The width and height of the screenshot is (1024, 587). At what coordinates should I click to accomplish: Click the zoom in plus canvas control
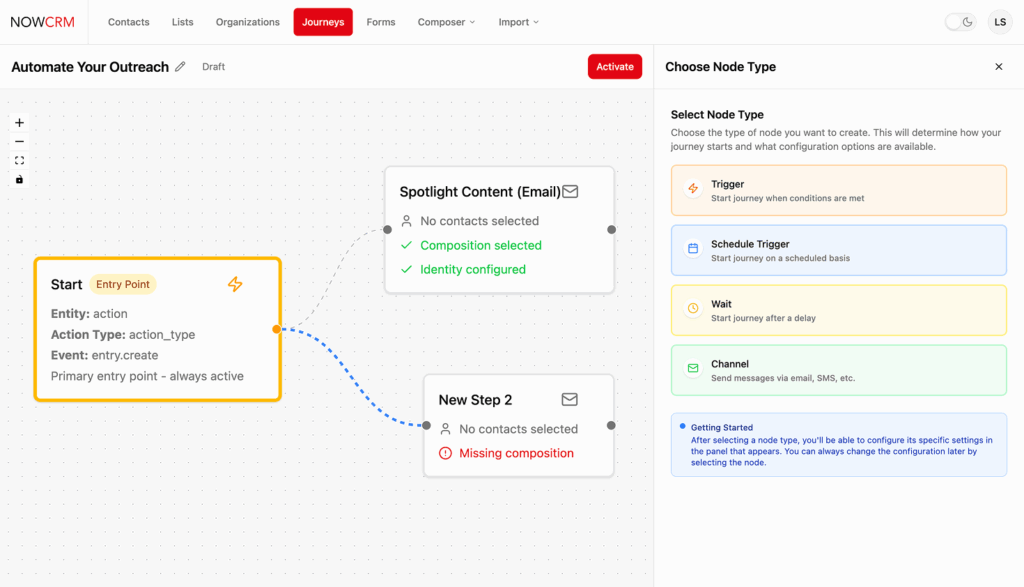tap(19, 123)
